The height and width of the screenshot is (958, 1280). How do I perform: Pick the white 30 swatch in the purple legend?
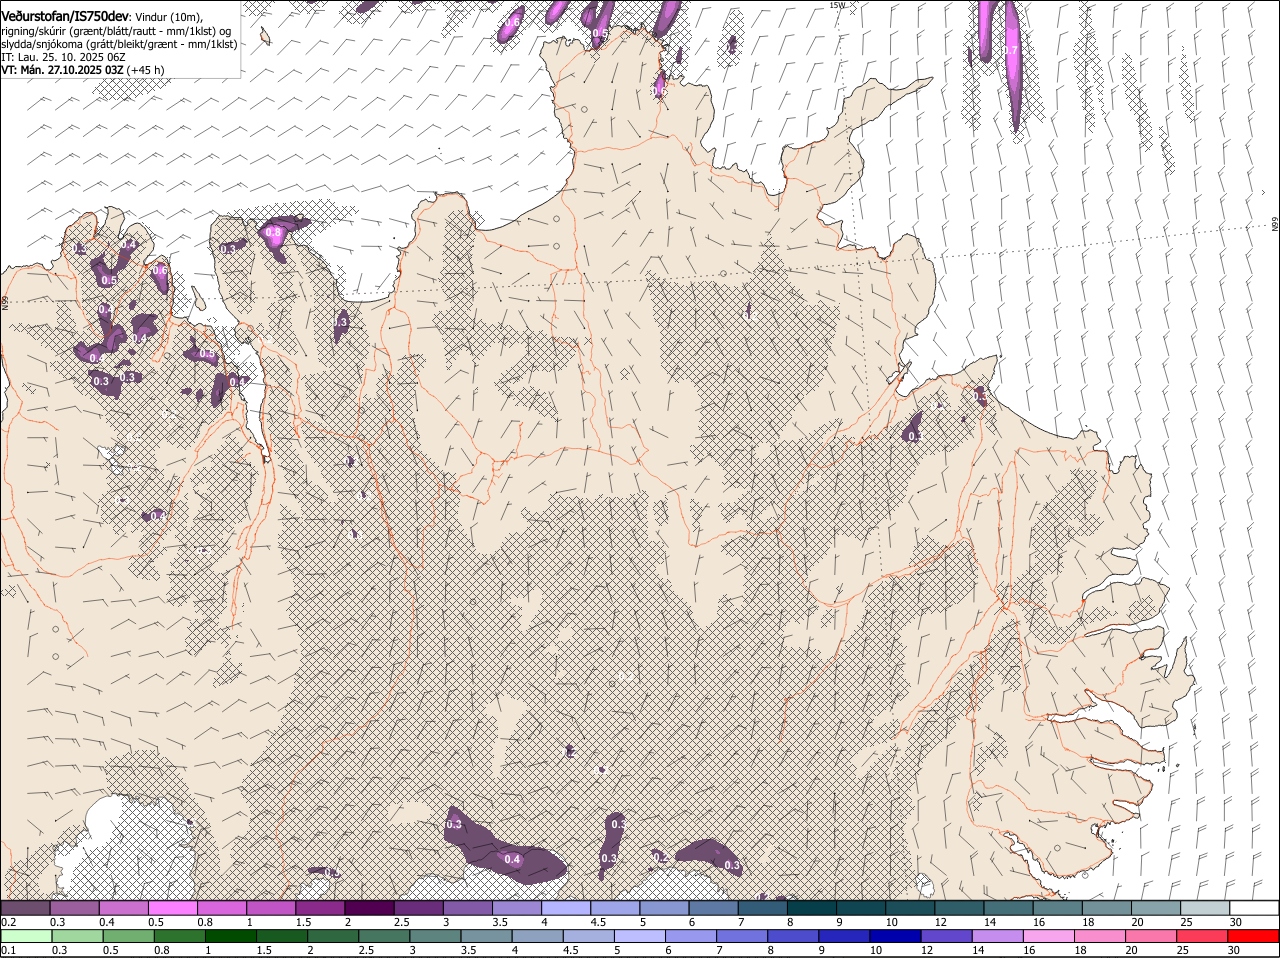click(x=1254, y=908)
